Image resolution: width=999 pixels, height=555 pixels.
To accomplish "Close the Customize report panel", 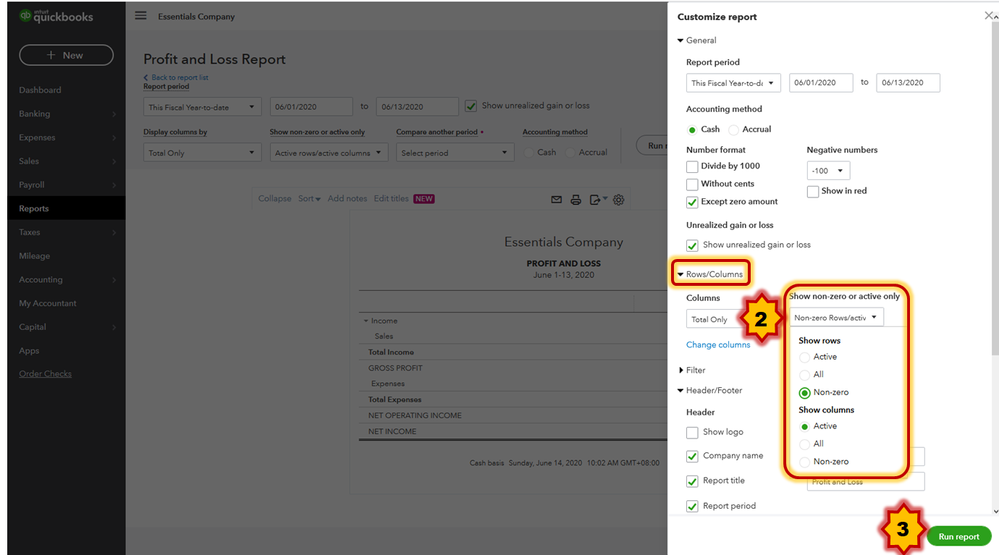I will [x=989, y=16].
